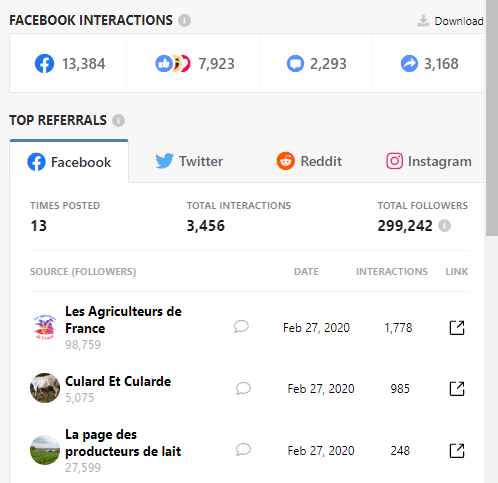Open external link for La page des producteurs

457,451
